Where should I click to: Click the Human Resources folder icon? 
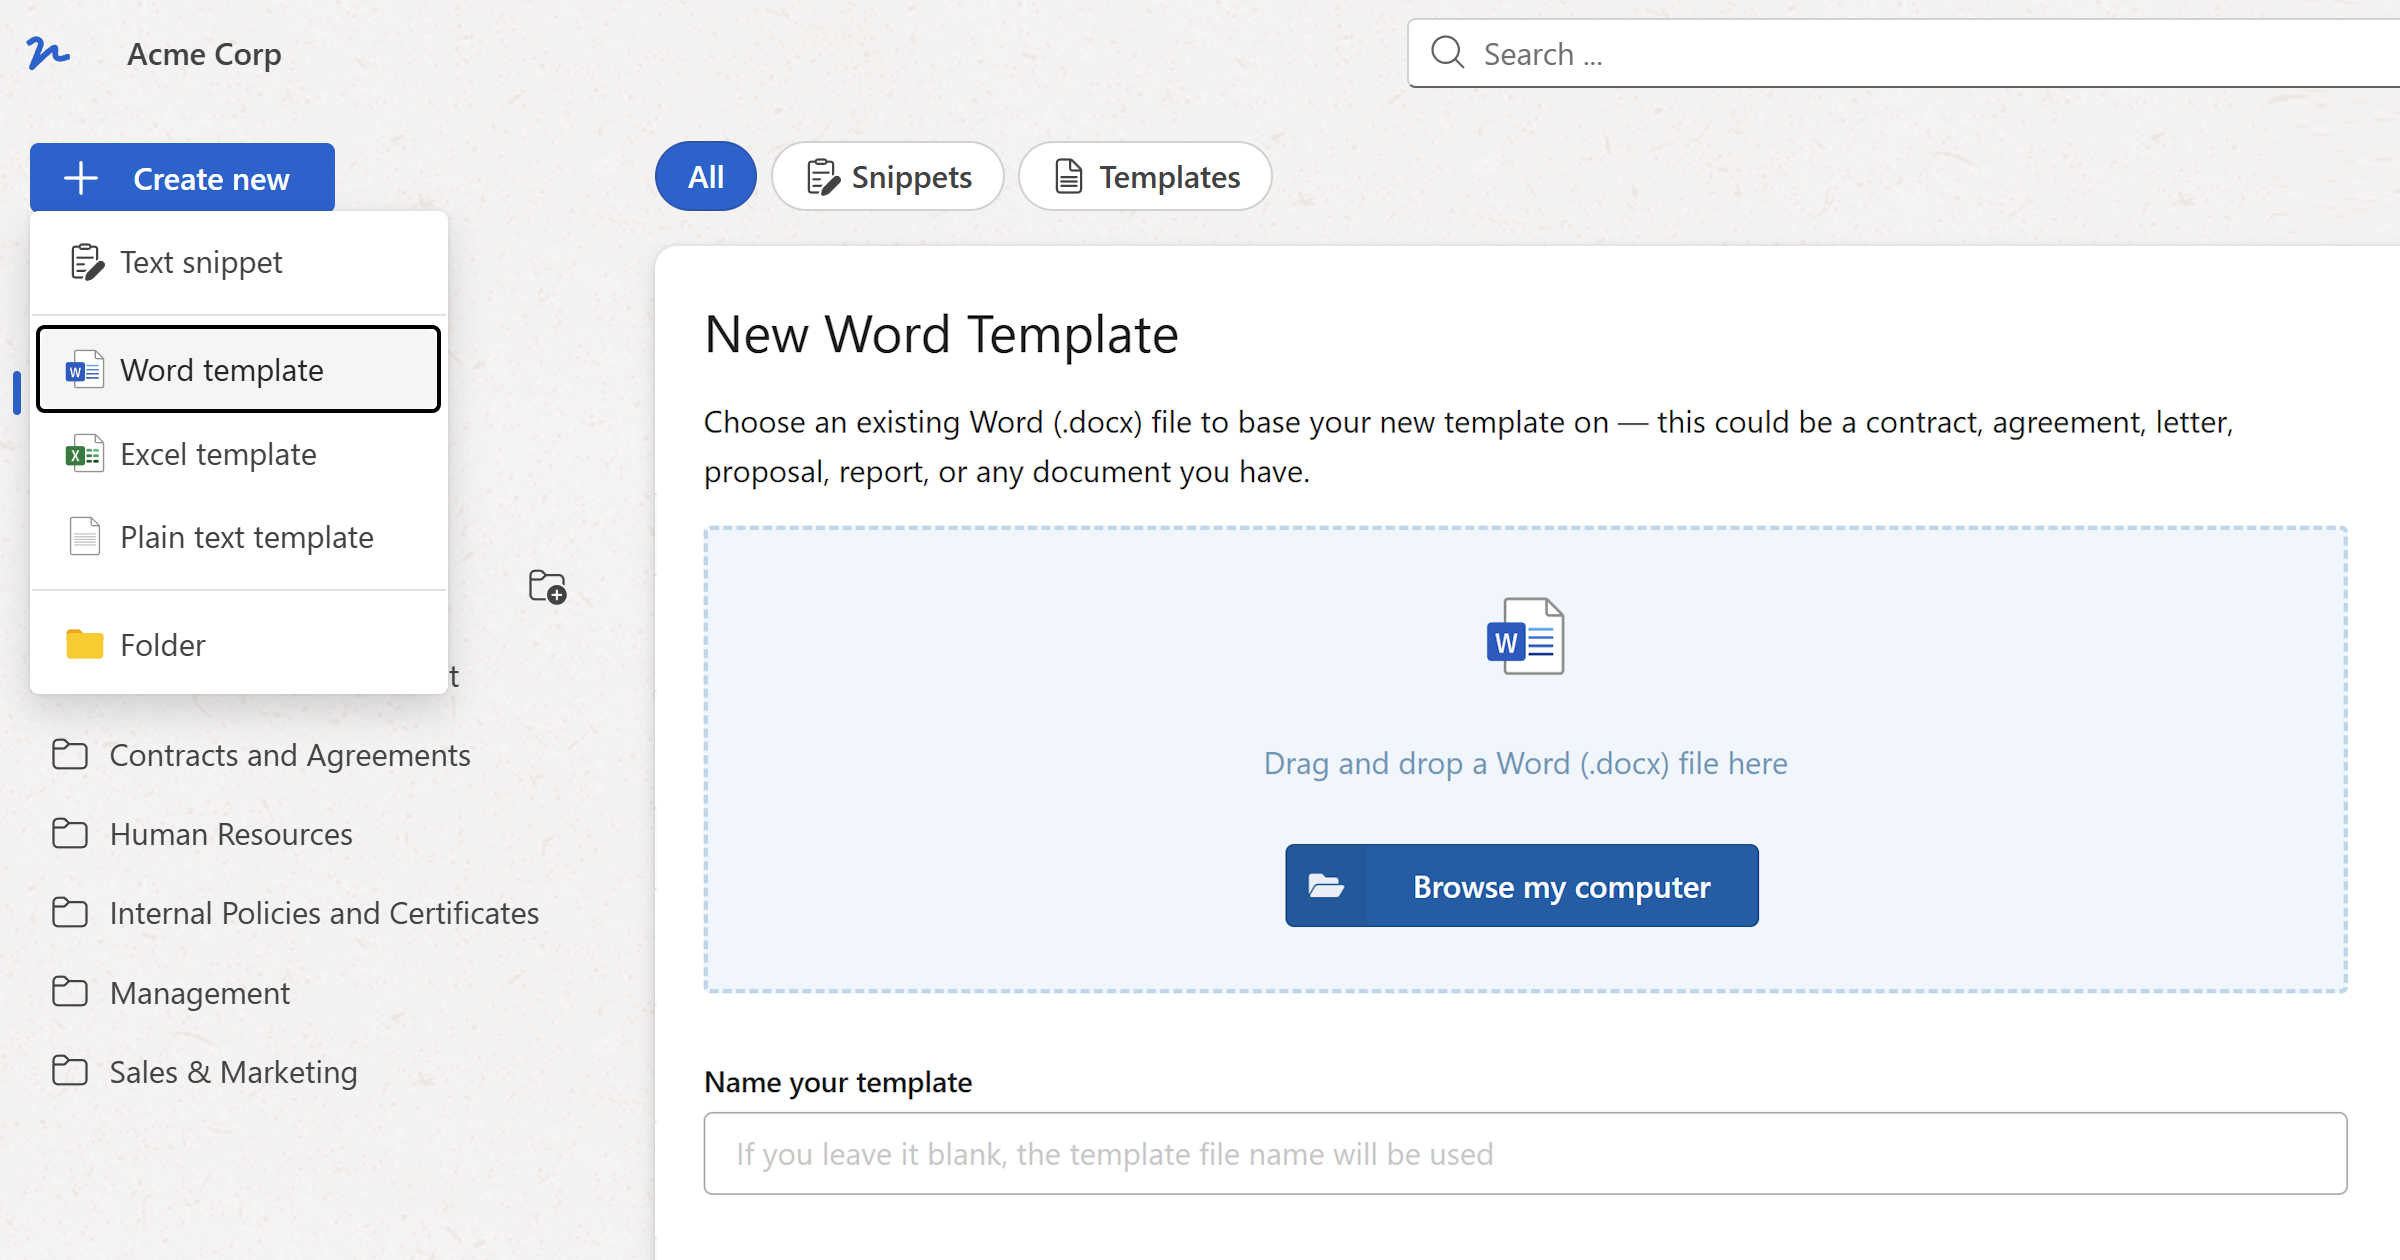[x=69, y=833]
